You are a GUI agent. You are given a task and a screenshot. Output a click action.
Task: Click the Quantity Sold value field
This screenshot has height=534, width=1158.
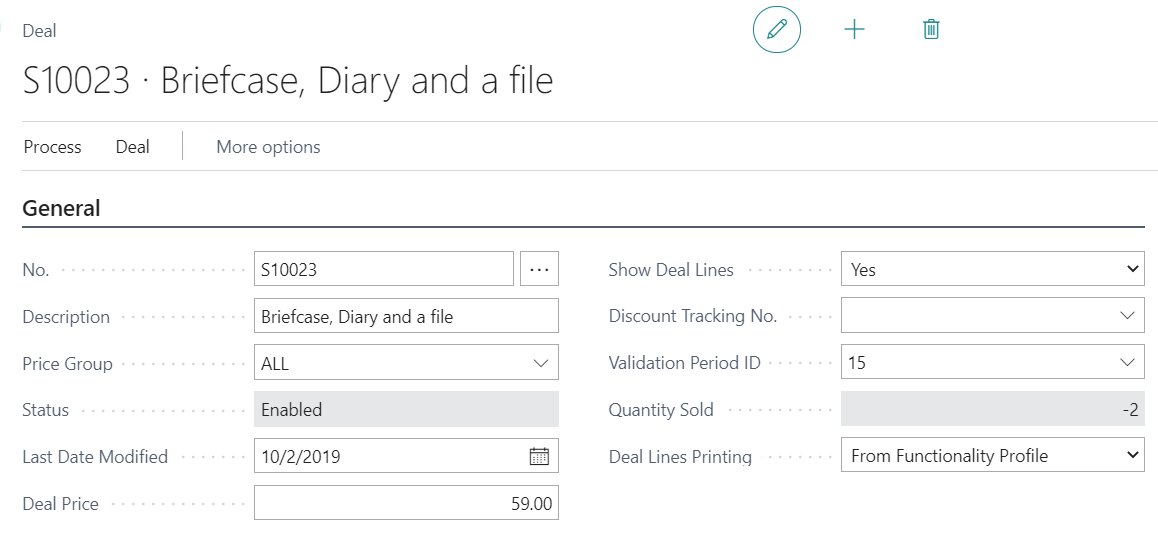coord(991,410)
